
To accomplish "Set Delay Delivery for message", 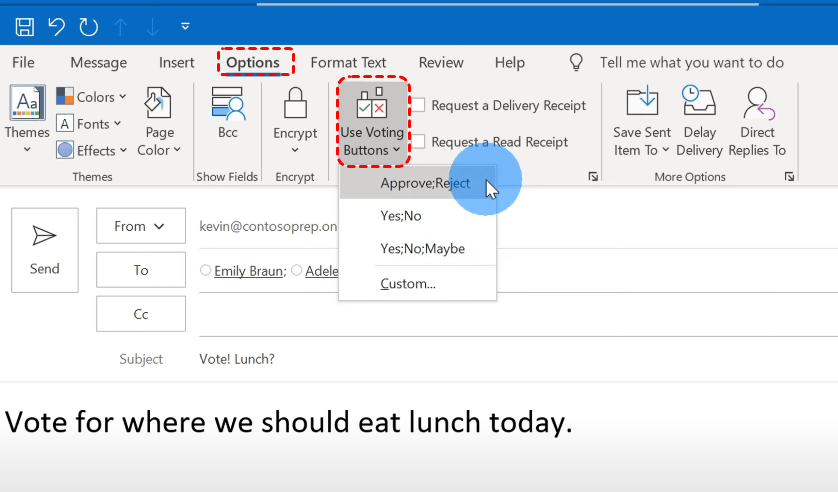I will [x=700, y=121].
